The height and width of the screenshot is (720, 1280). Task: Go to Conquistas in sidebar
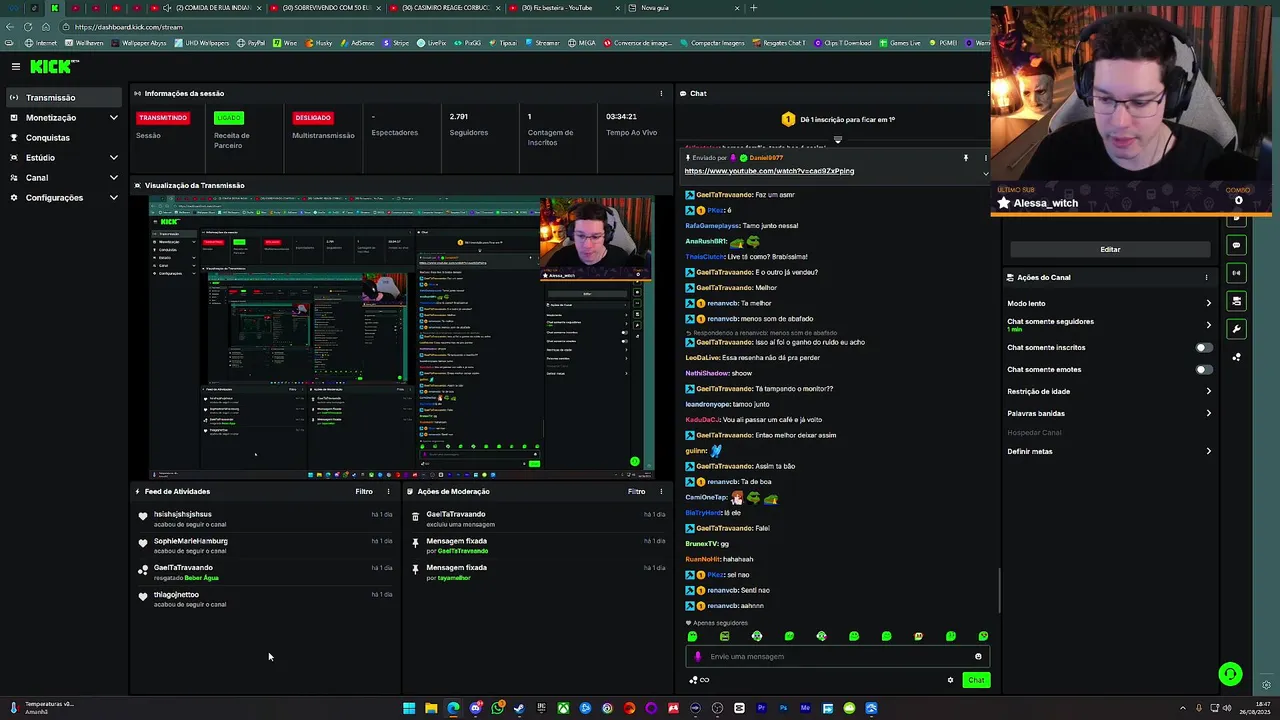62,138
